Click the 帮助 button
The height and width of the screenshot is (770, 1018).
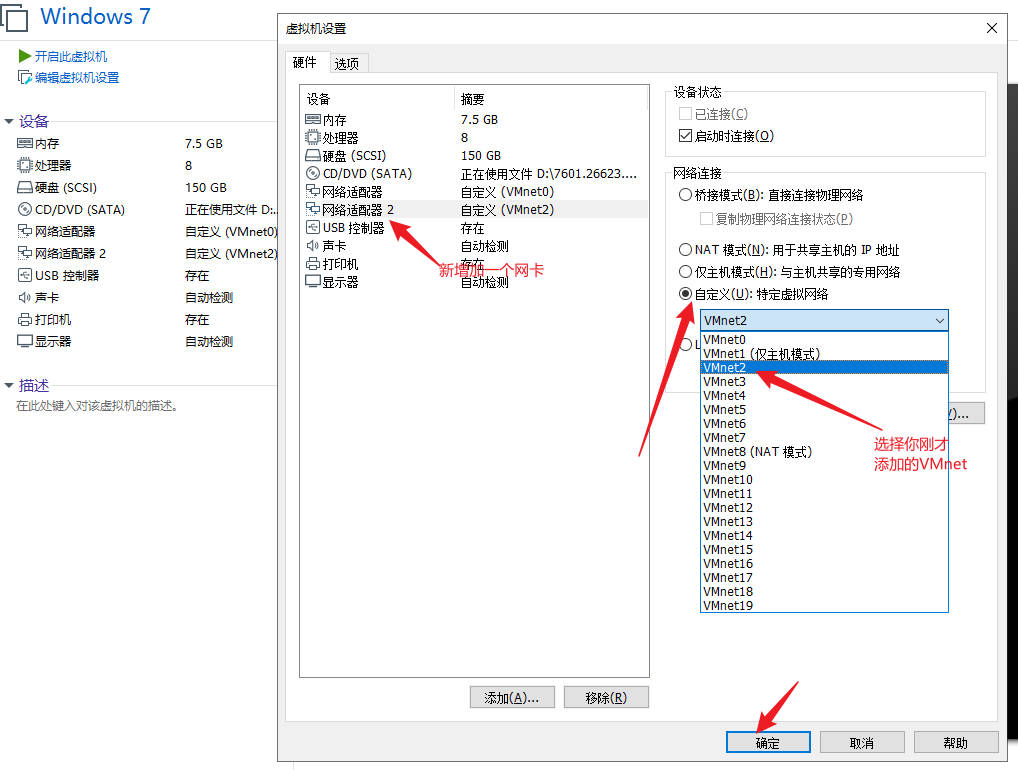coord(956,743)
